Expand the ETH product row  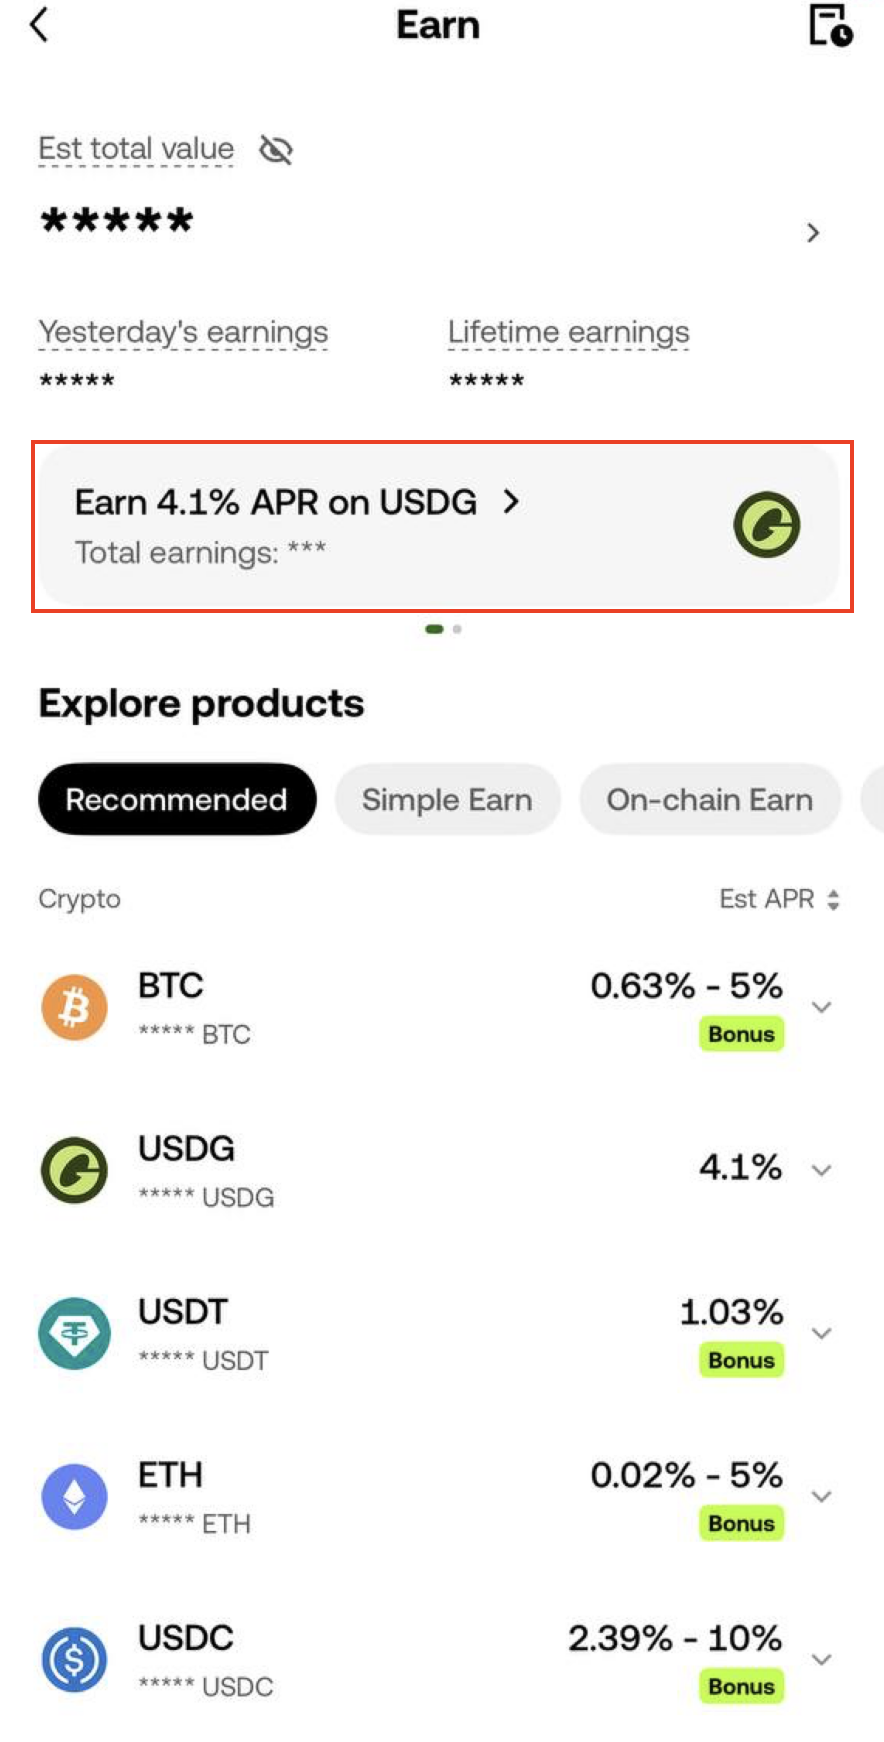pyautogui.click(x=822, y=1496)
